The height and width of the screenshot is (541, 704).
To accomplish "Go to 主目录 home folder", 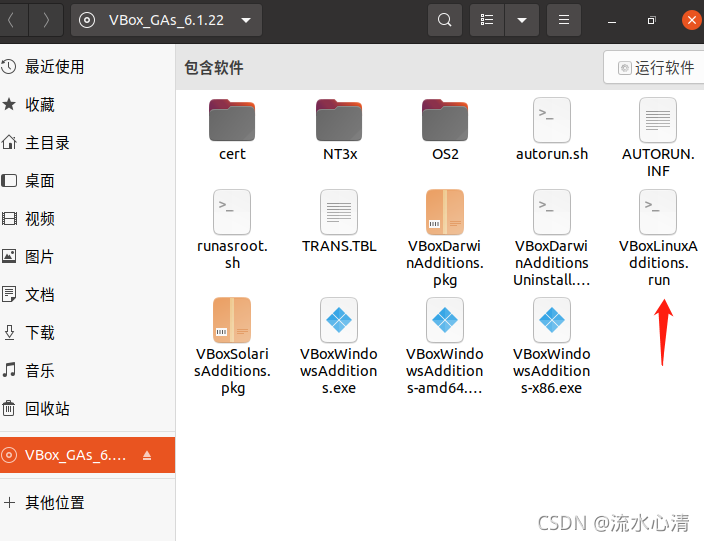I will click(88, 143).
